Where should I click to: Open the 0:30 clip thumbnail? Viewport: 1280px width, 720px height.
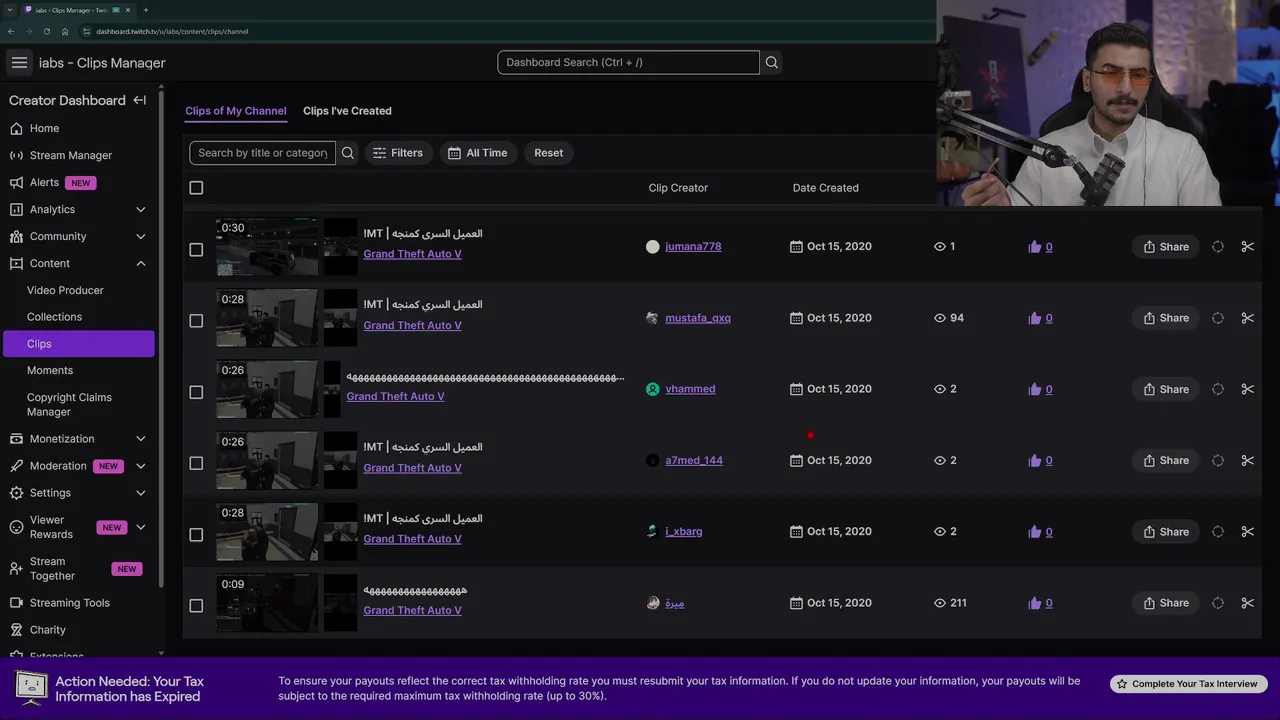pos(267,246)
